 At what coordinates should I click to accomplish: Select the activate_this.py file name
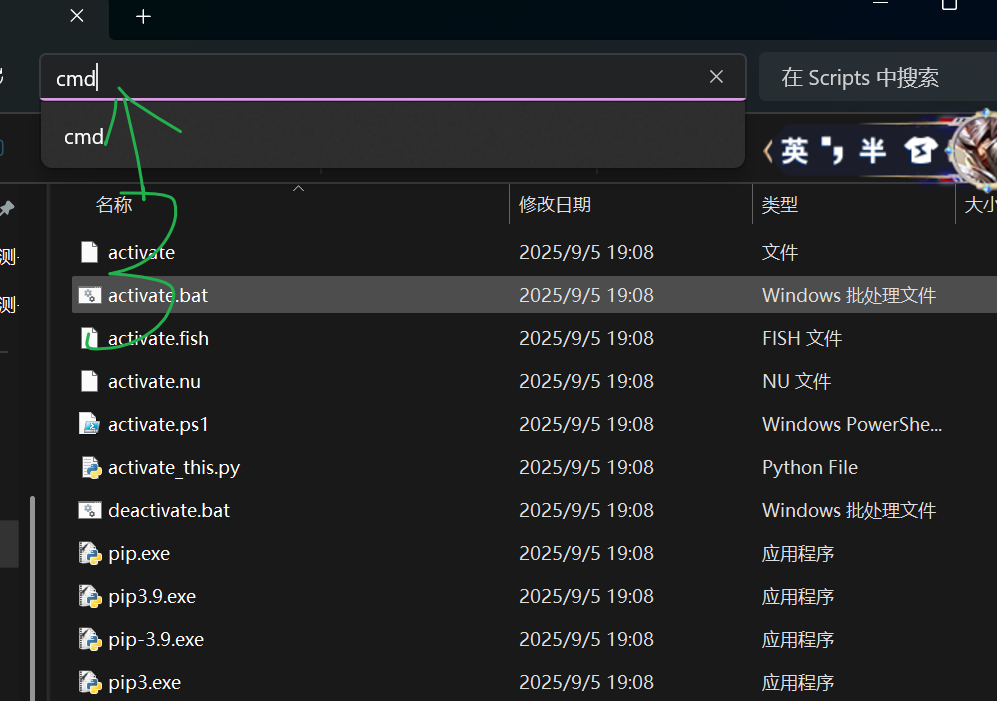[x=174, y=468]
